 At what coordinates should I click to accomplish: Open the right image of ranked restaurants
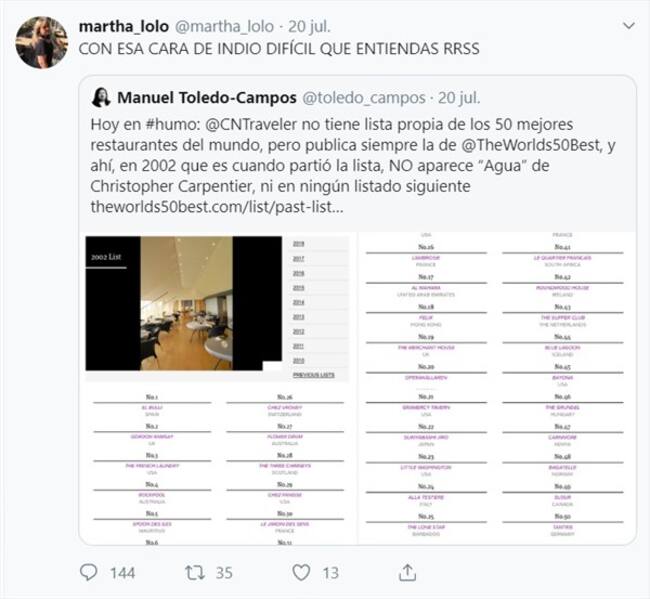(x=495, y=388)
